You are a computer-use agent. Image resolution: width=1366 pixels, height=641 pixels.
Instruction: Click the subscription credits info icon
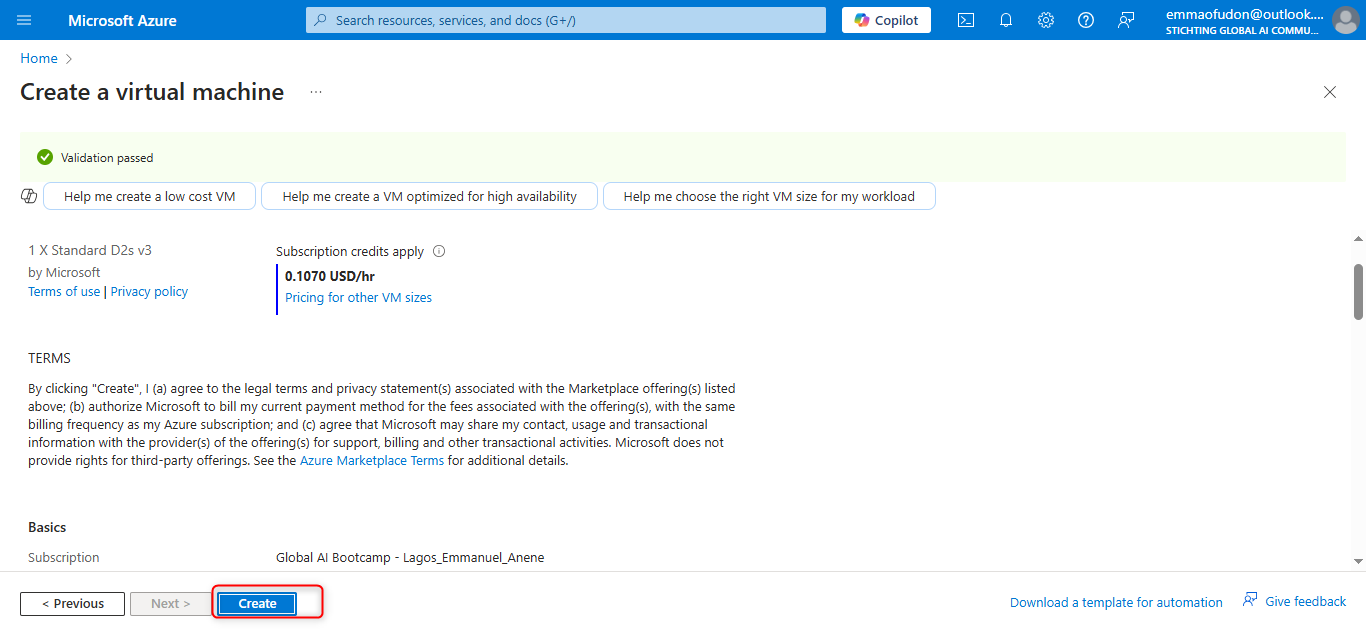pyautogui.click(x=439, y=252)
